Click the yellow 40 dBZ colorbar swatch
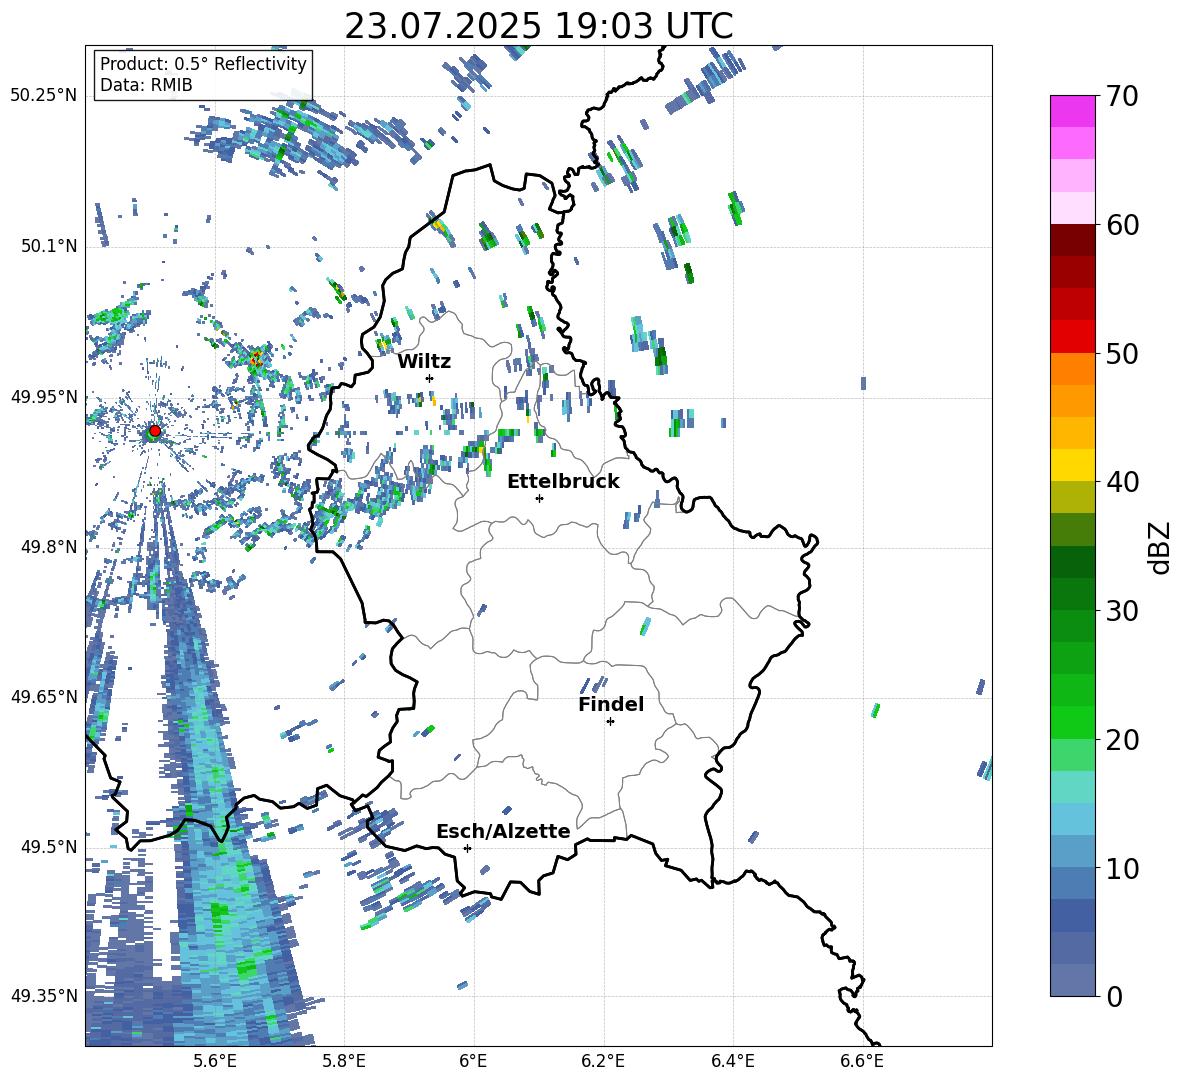 [x=1072, y=465]
